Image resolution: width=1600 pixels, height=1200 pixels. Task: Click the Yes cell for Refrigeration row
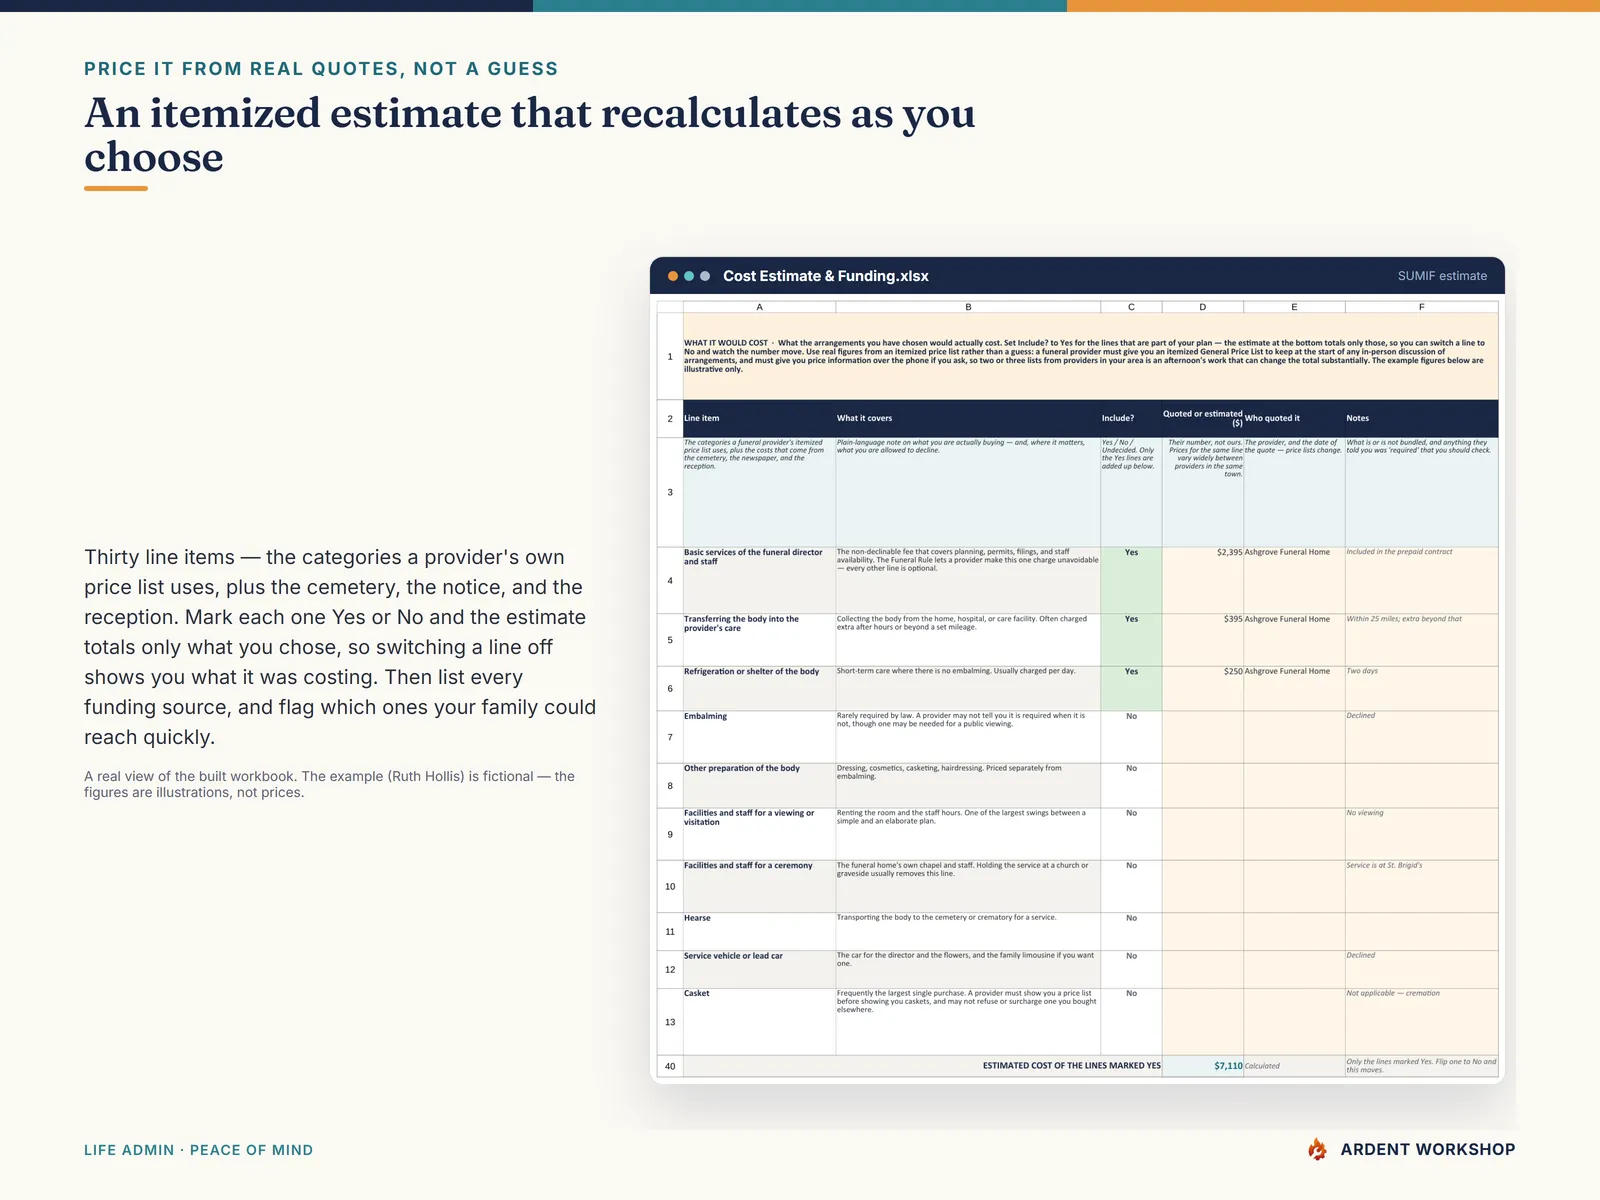point(1131,688)
